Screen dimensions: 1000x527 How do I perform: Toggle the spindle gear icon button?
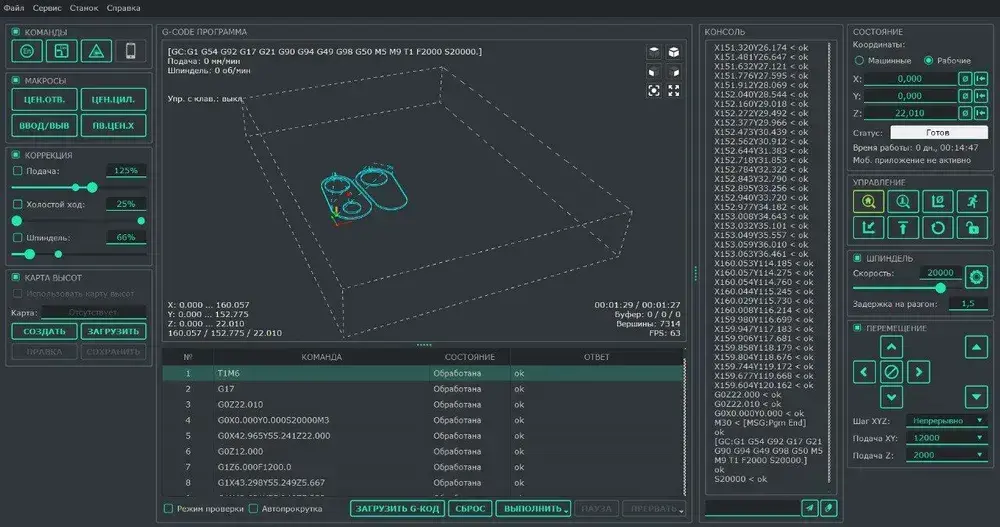click(x=976, y=275)
